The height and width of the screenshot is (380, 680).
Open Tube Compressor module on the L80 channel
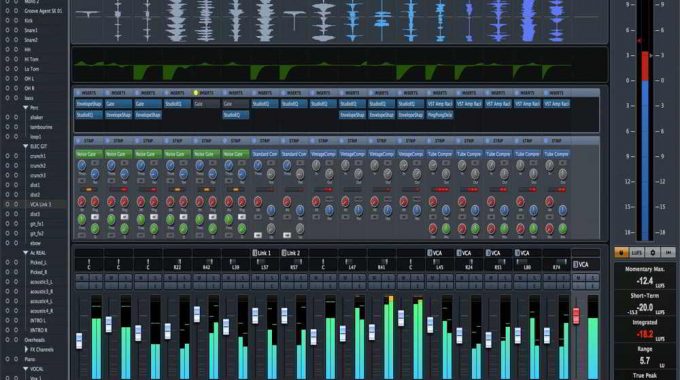[527, 154]
